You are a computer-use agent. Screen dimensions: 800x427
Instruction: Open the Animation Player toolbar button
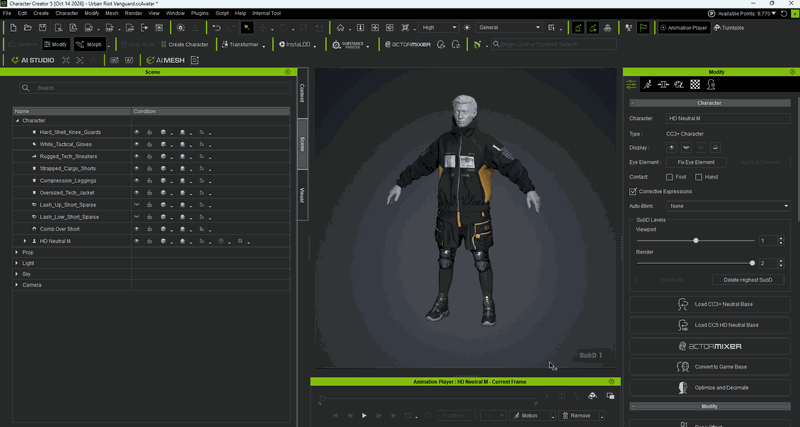pyautogui.click(x=684, y=28)
